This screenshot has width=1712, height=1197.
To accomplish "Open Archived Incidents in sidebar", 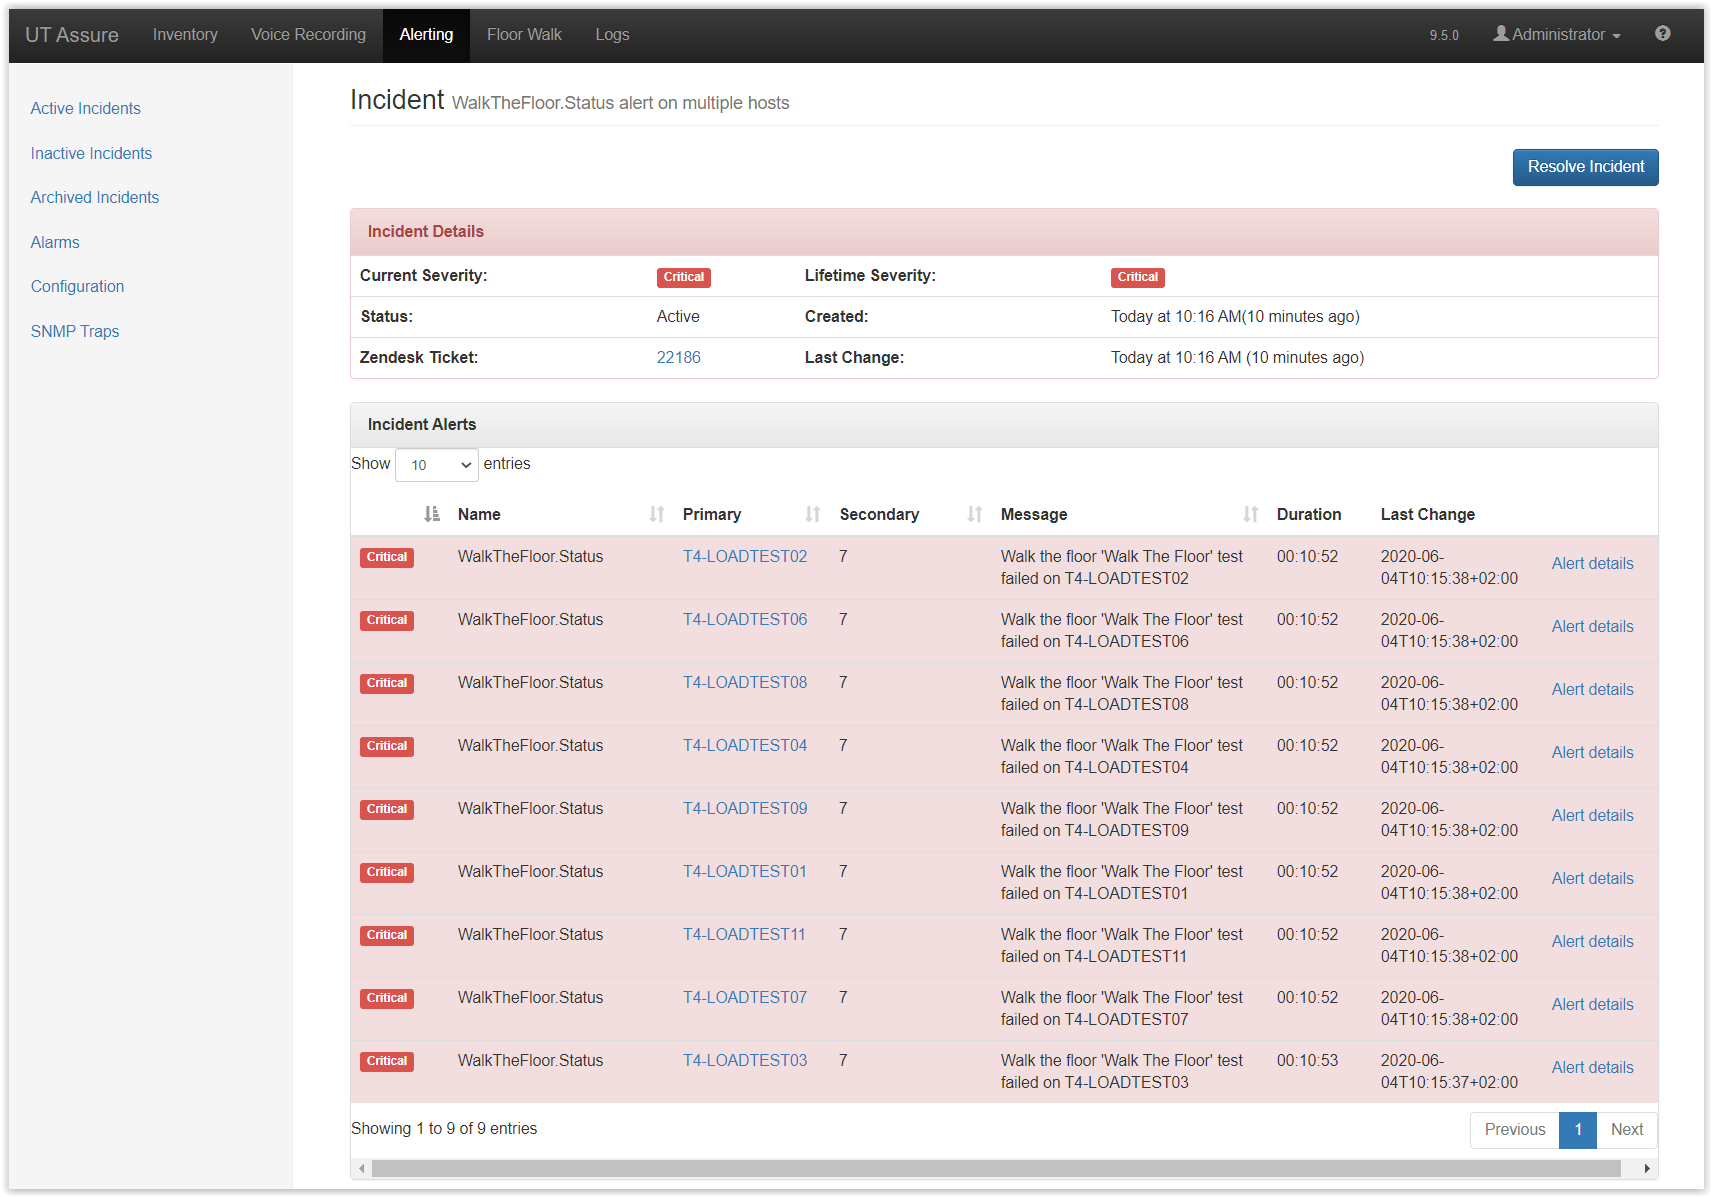I will pyautogui.click(x=95, y=197).
